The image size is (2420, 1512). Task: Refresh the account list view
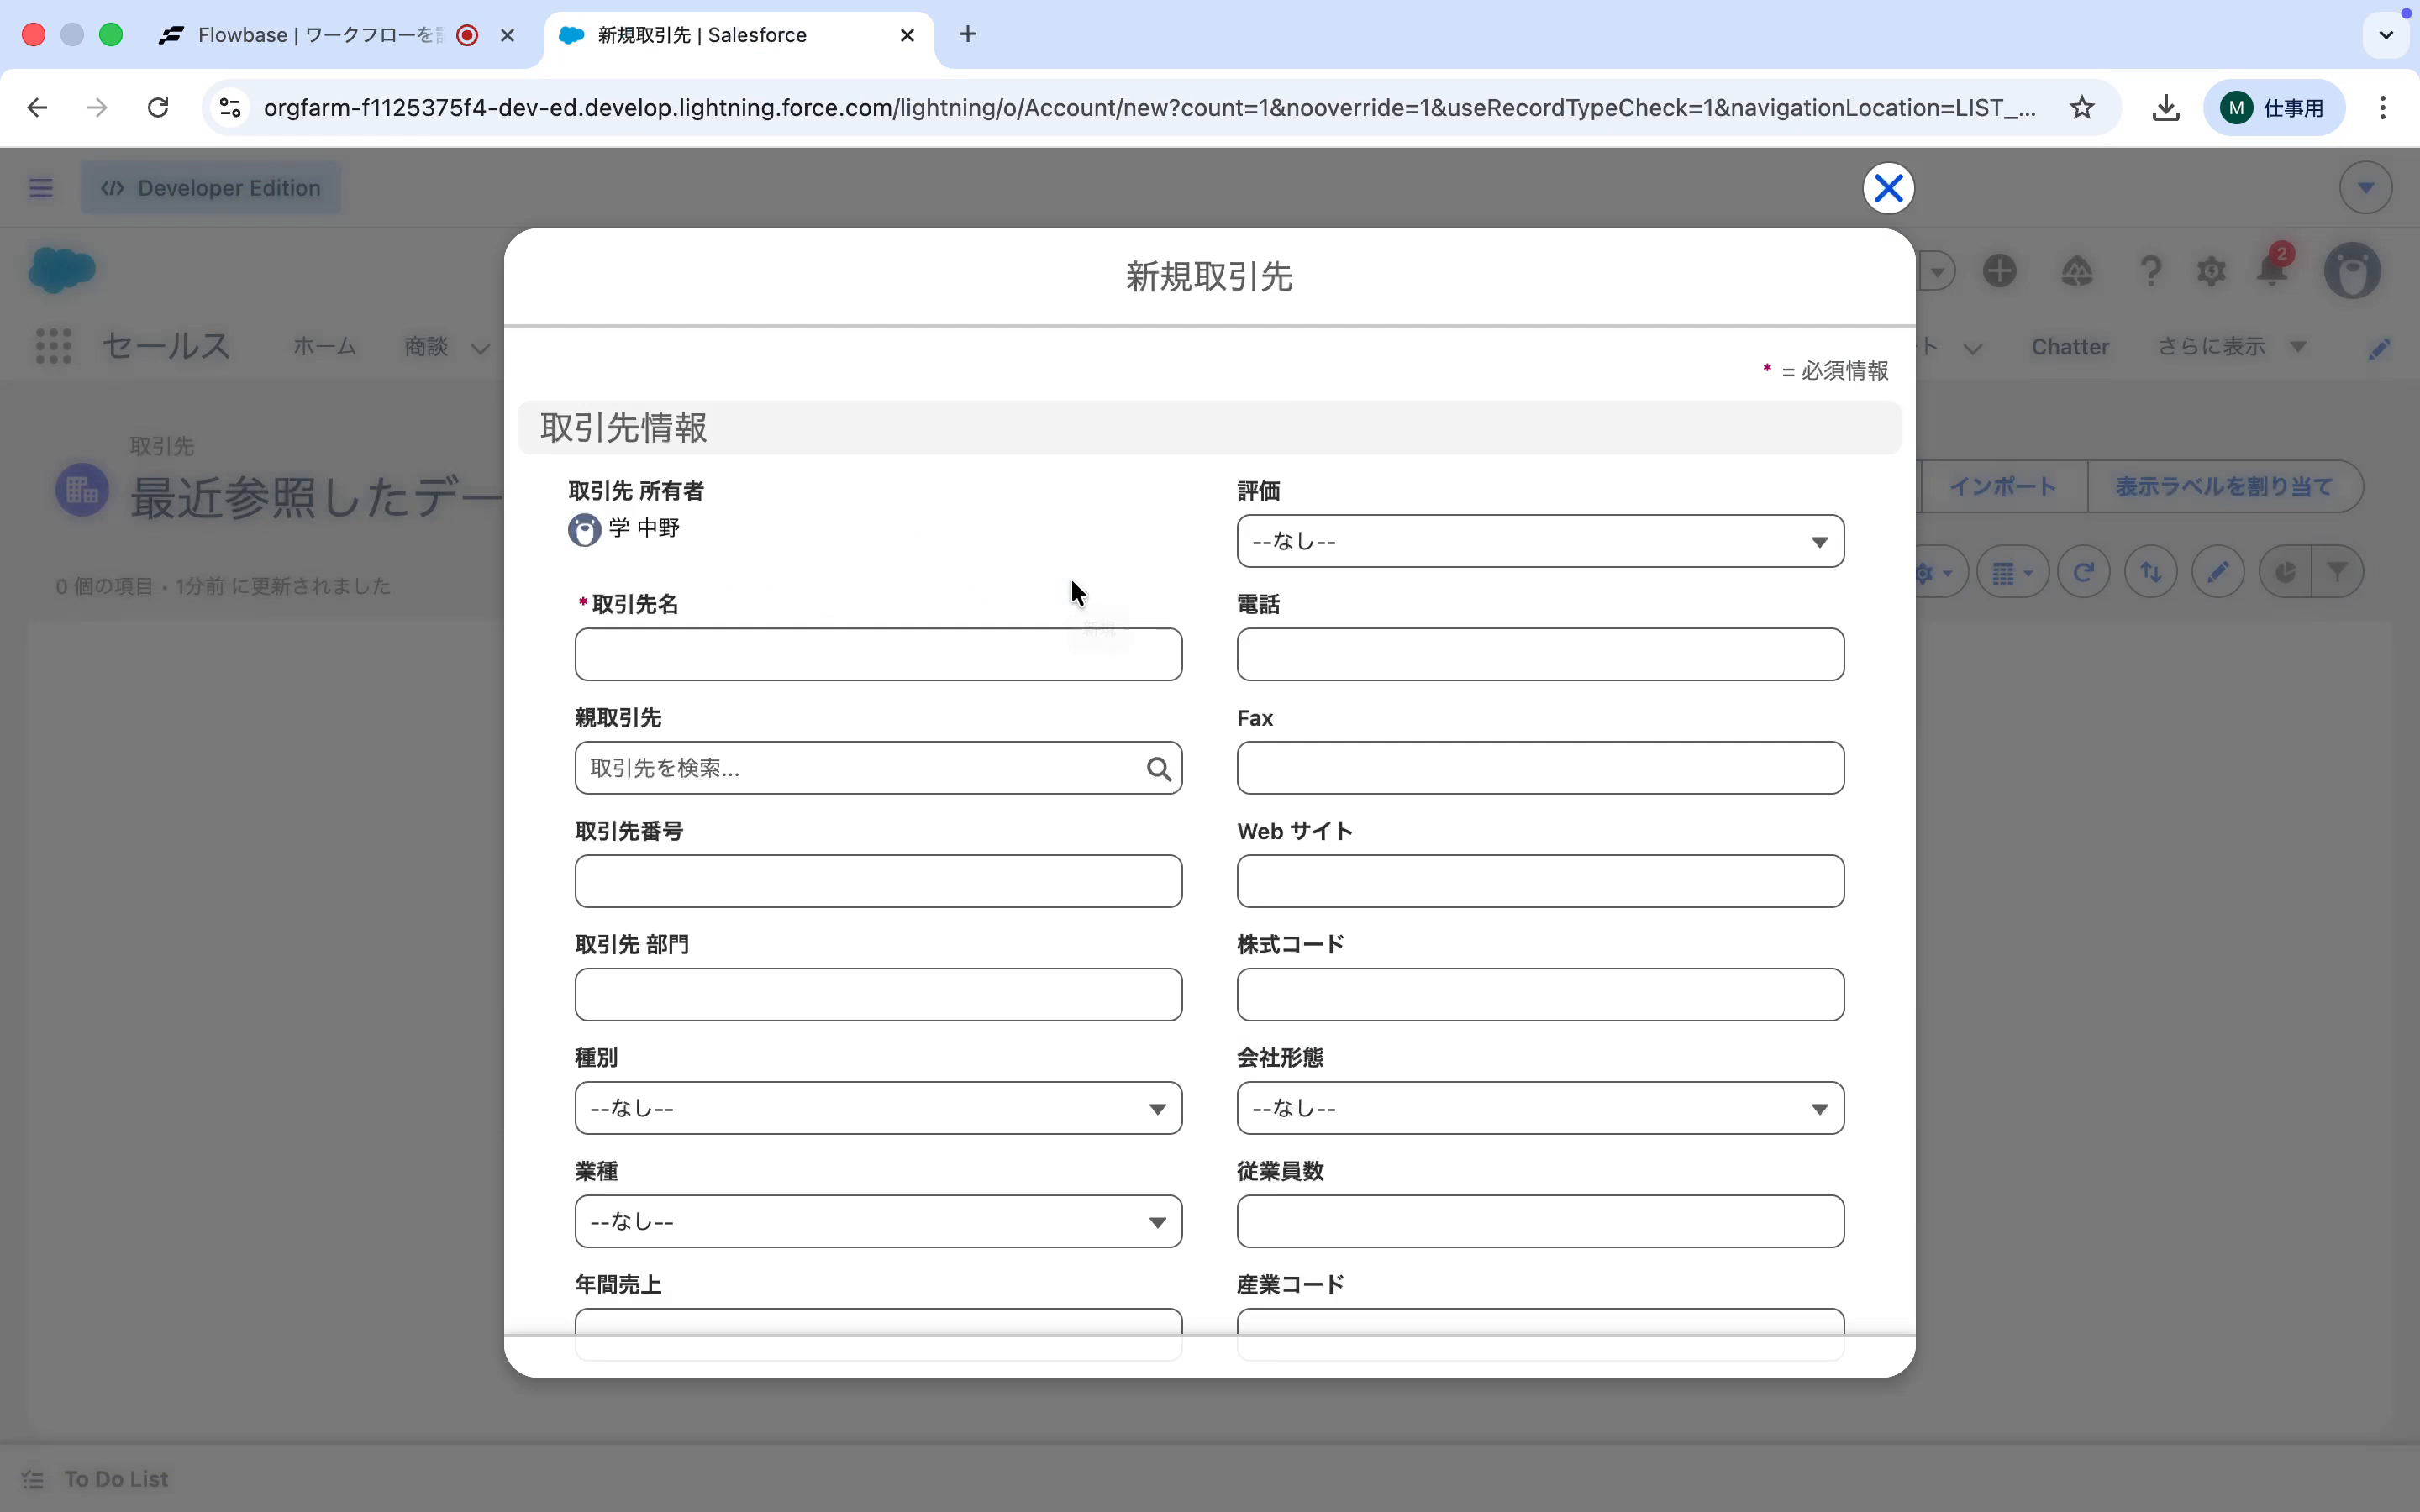tap(2083, 571)
